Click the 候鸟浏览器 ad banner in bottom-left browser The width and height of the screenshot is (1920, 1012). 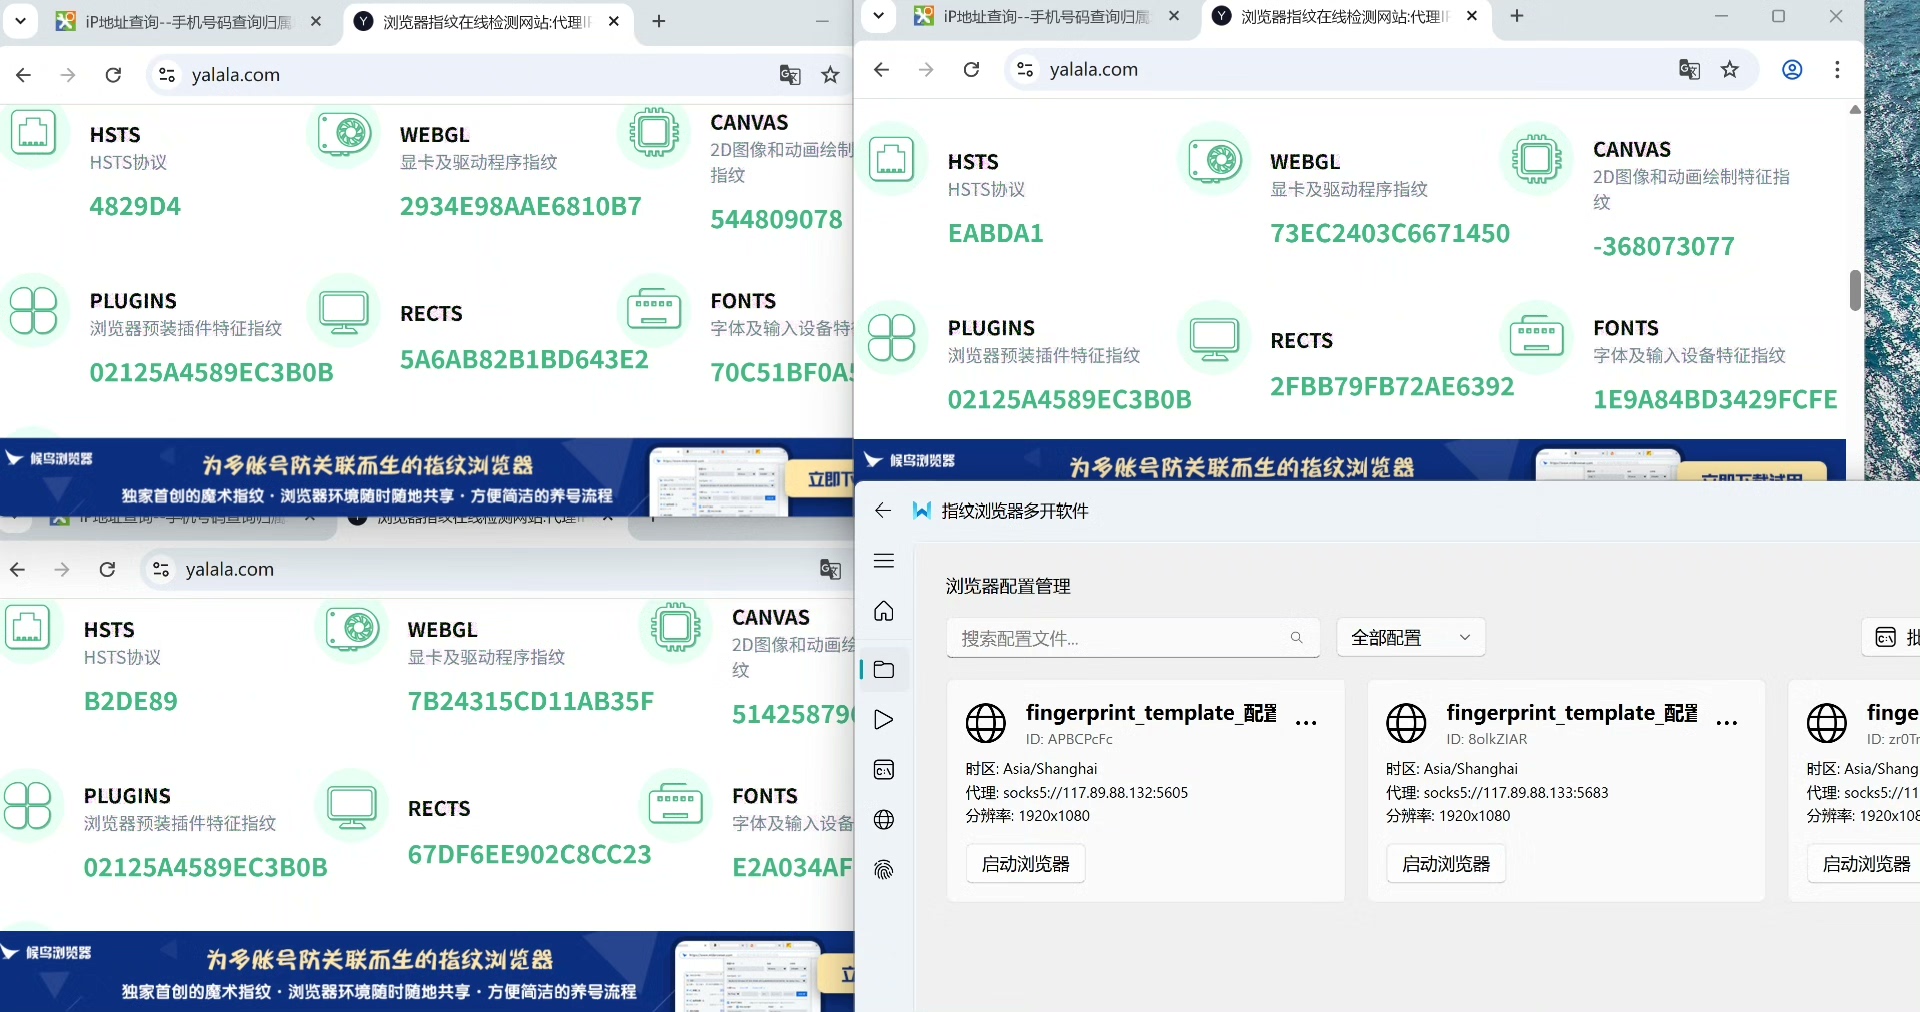click(427, 972)
